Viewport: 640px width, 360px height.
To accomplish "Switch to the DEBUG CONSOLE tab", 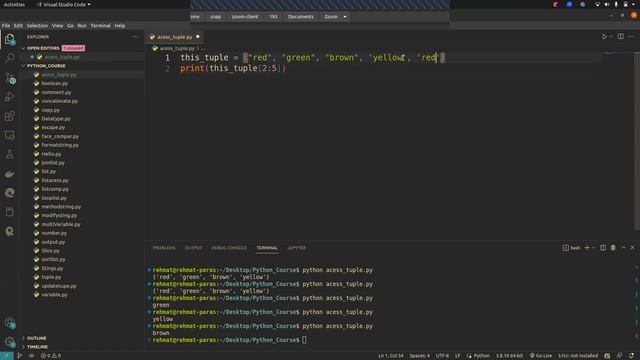I will pyautogui.click(x=229, y=248).
